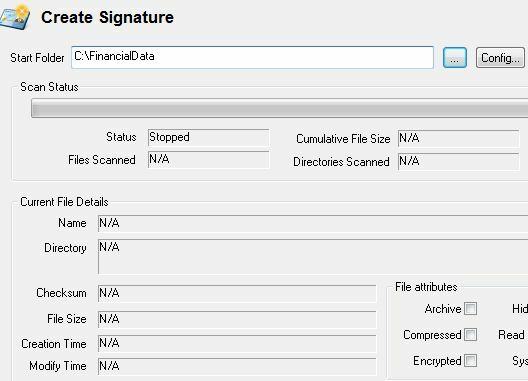Screen dimensions: 528x381
Task: Click the Modify Time value field
Action: pos(237,366)
